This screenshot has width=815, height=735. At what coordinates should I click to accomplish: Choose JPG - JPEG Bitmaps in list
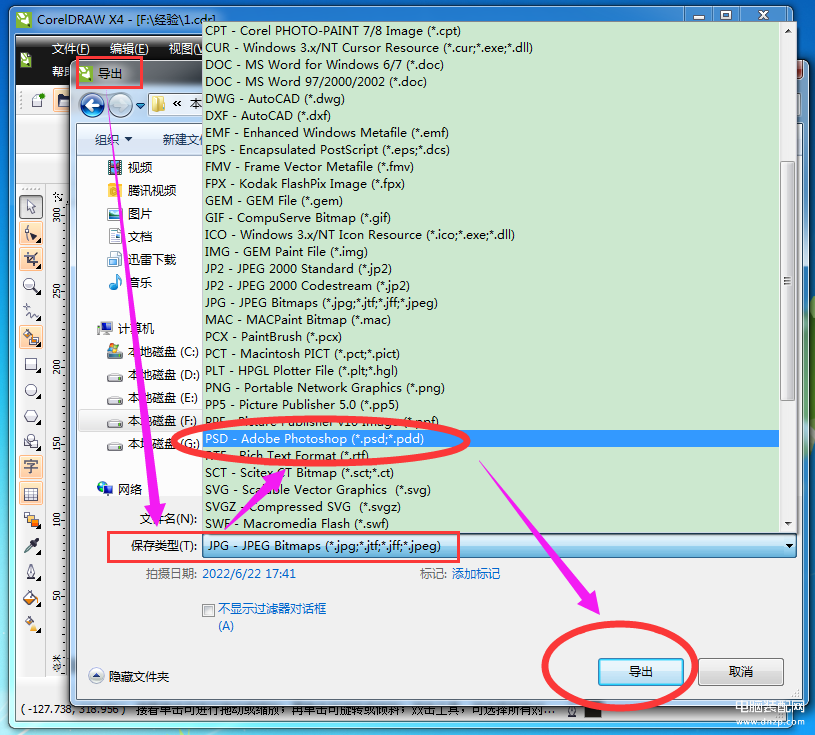(491, 303)
